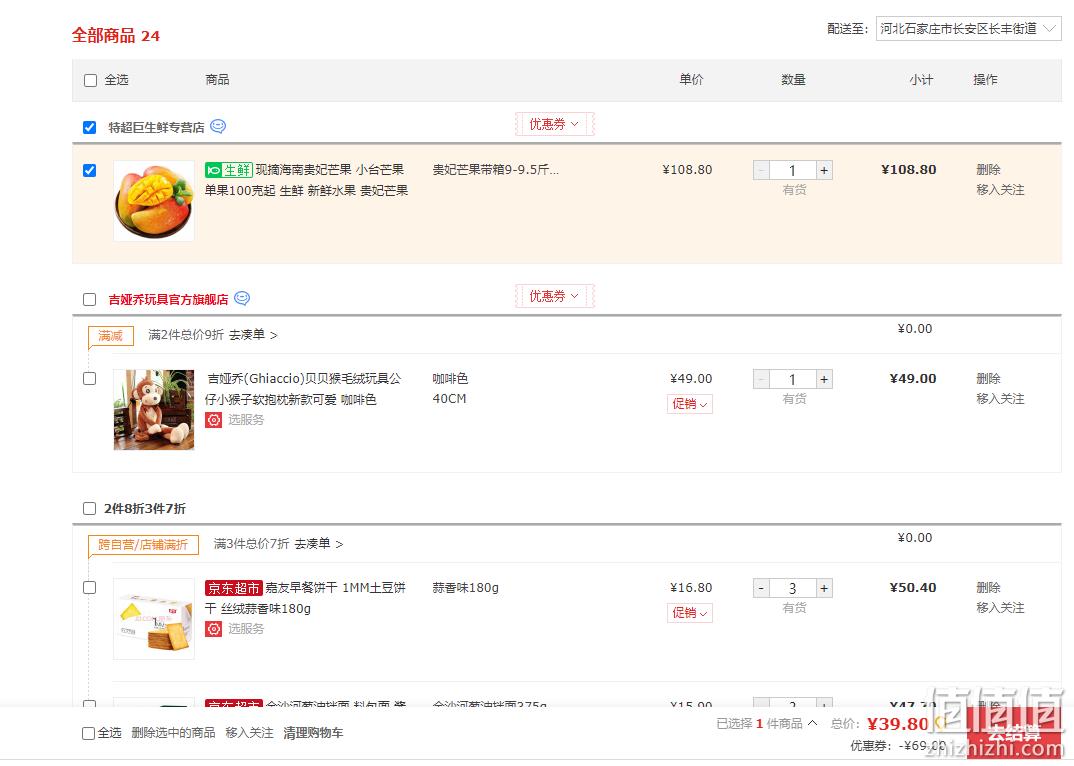This screenshot has height=766, width=1074.
Task: Move monkey toy to 移入关注
Action: coord(1001,399)
